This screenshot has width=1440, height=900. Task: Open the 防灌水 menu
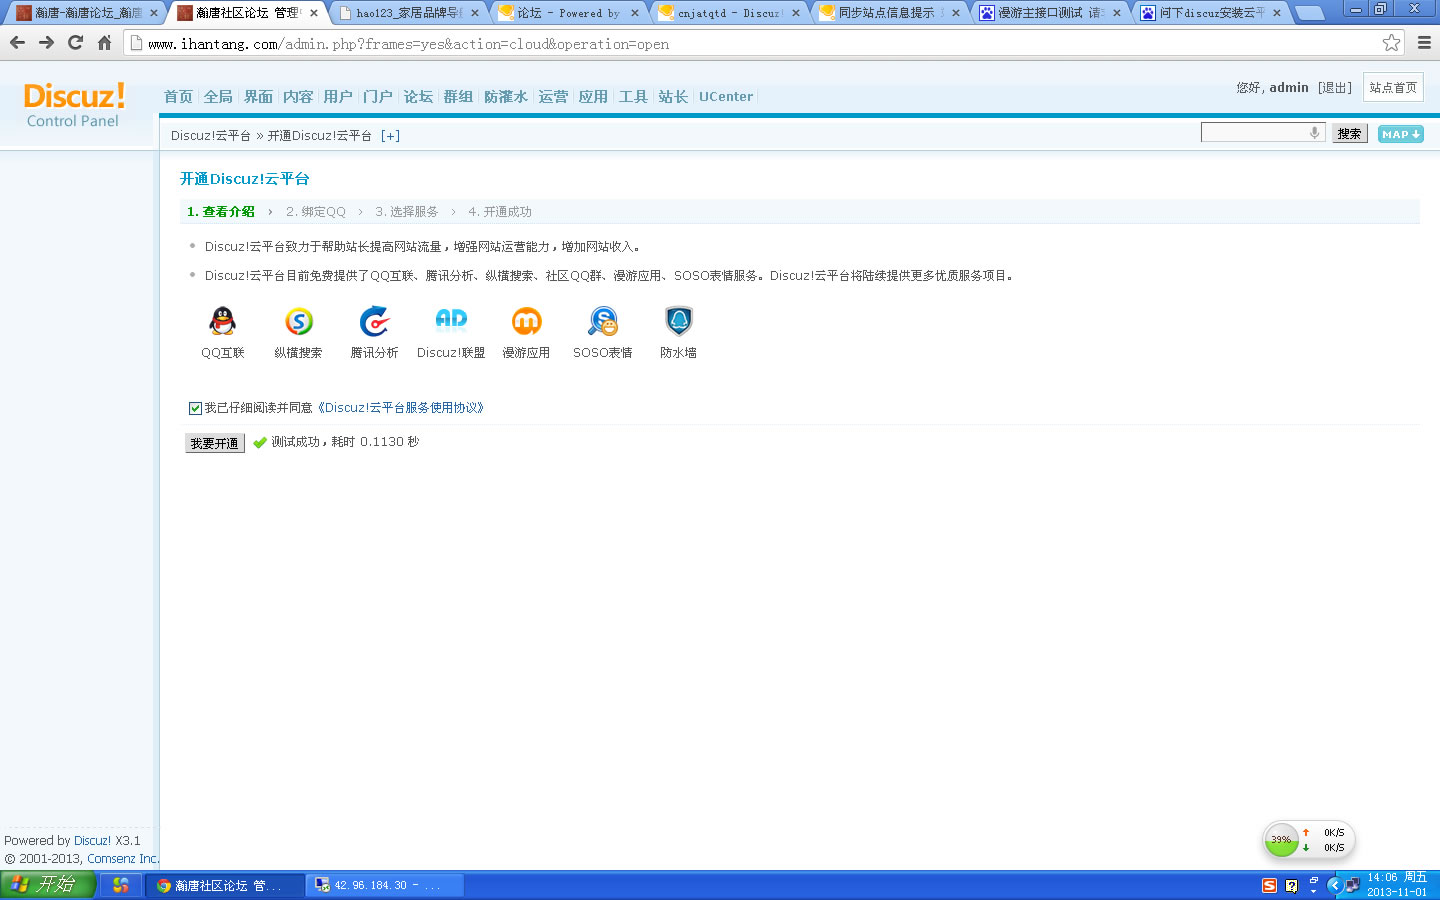pyautogui.click(x=506, y=97)
